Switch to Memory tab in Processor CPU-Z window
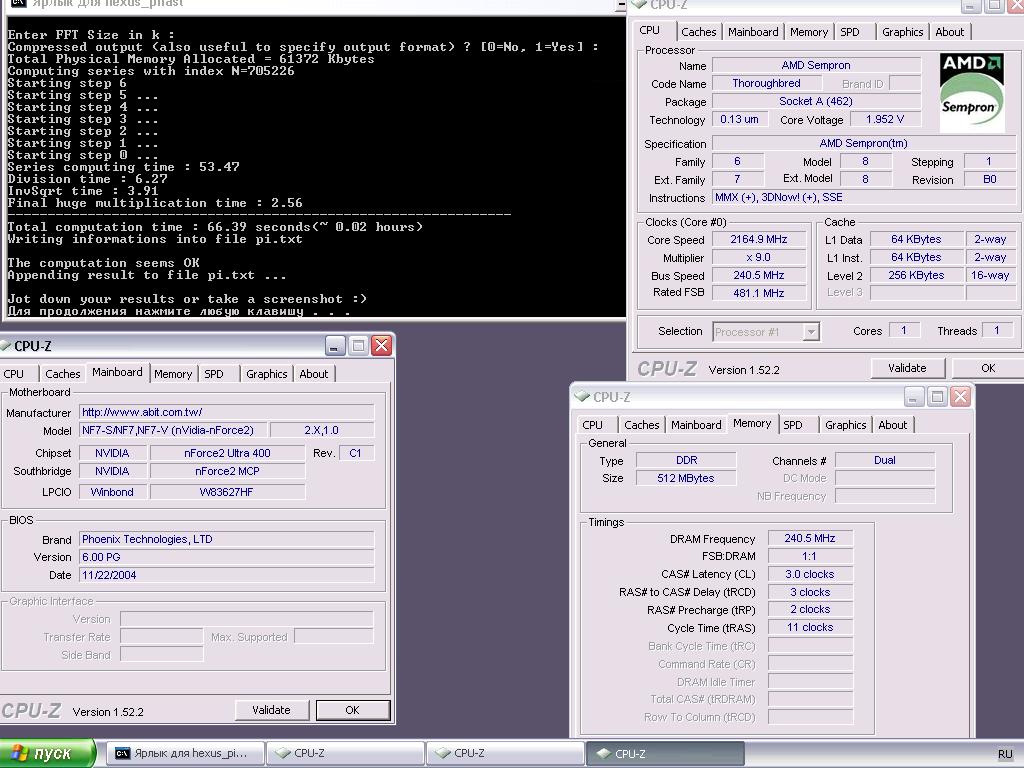The height and width of the screenshot is (768, 1024). (x=808, y=32)
